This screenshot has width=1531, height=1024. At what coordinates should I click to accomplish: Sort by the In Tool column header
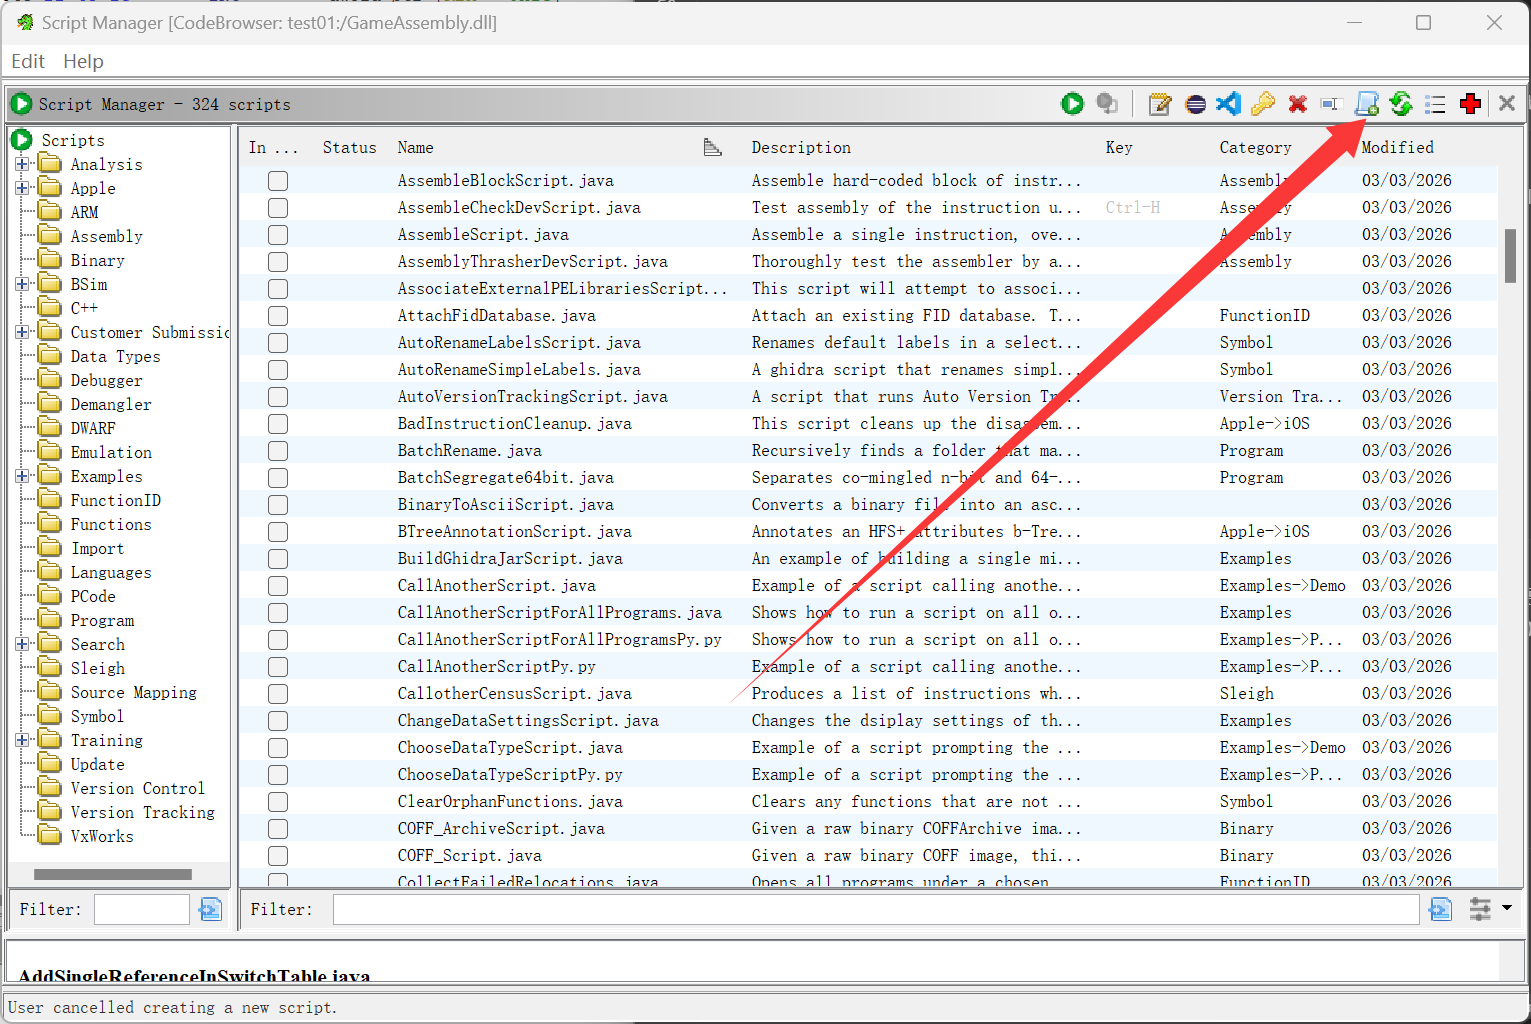click(x=273, y=148)
